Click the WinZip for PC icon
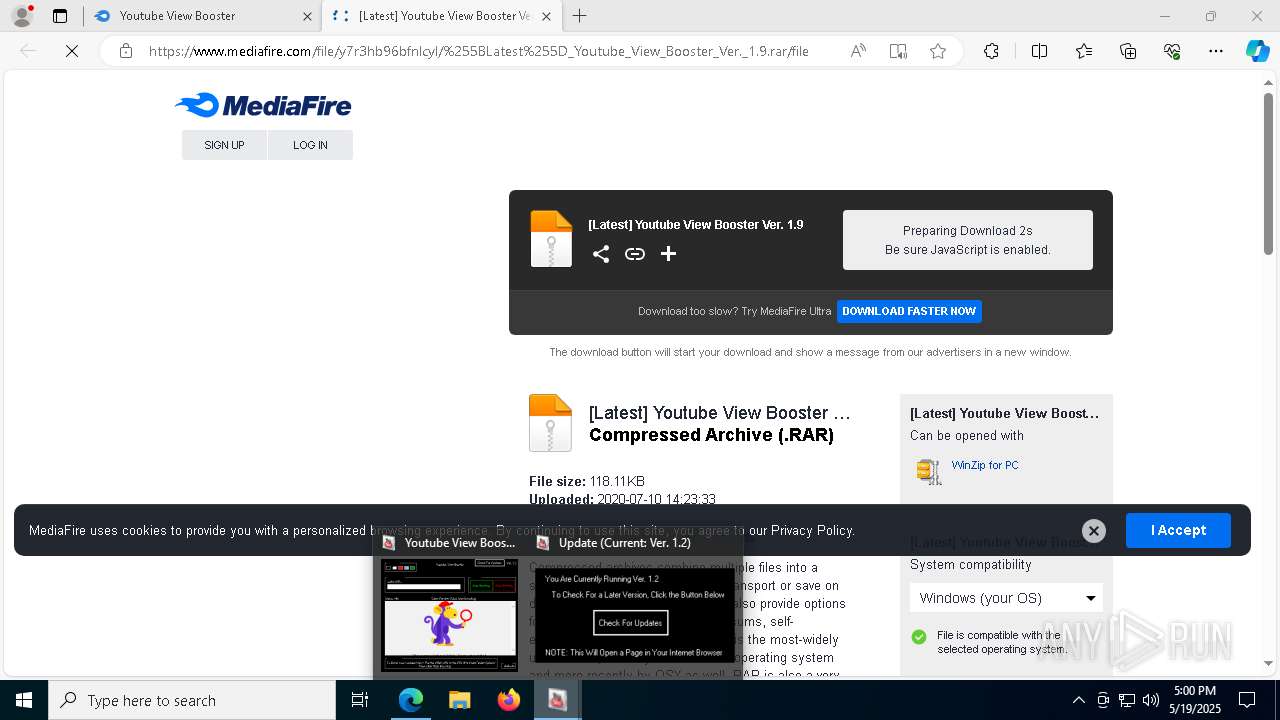This screenshot has height=720, width=1280. [x=929, y=471]
